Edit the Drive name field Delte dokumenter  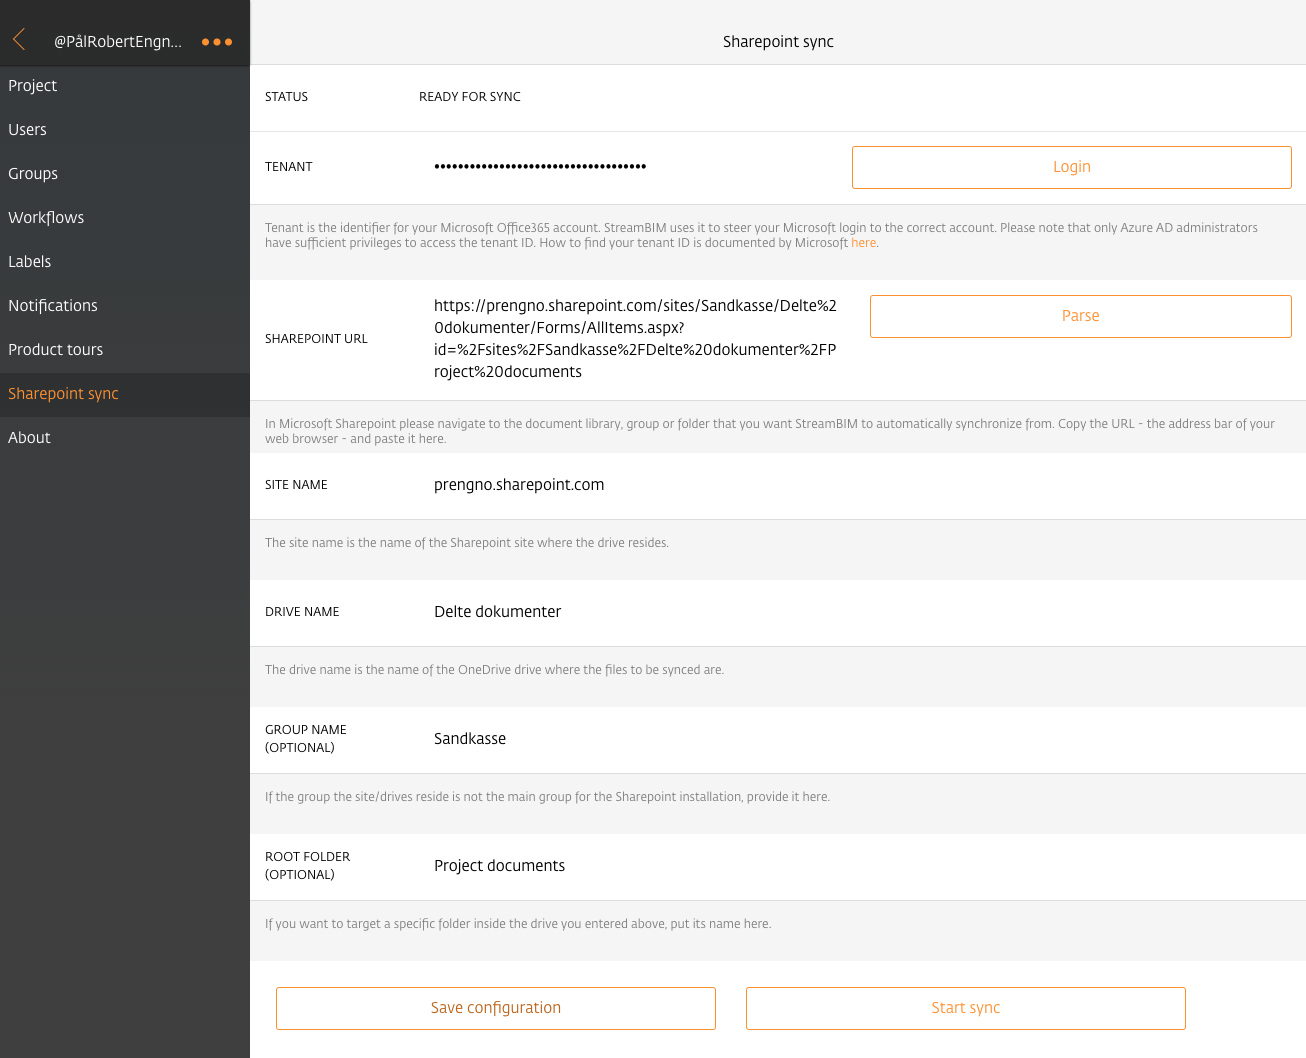click(x=497, y=612)
